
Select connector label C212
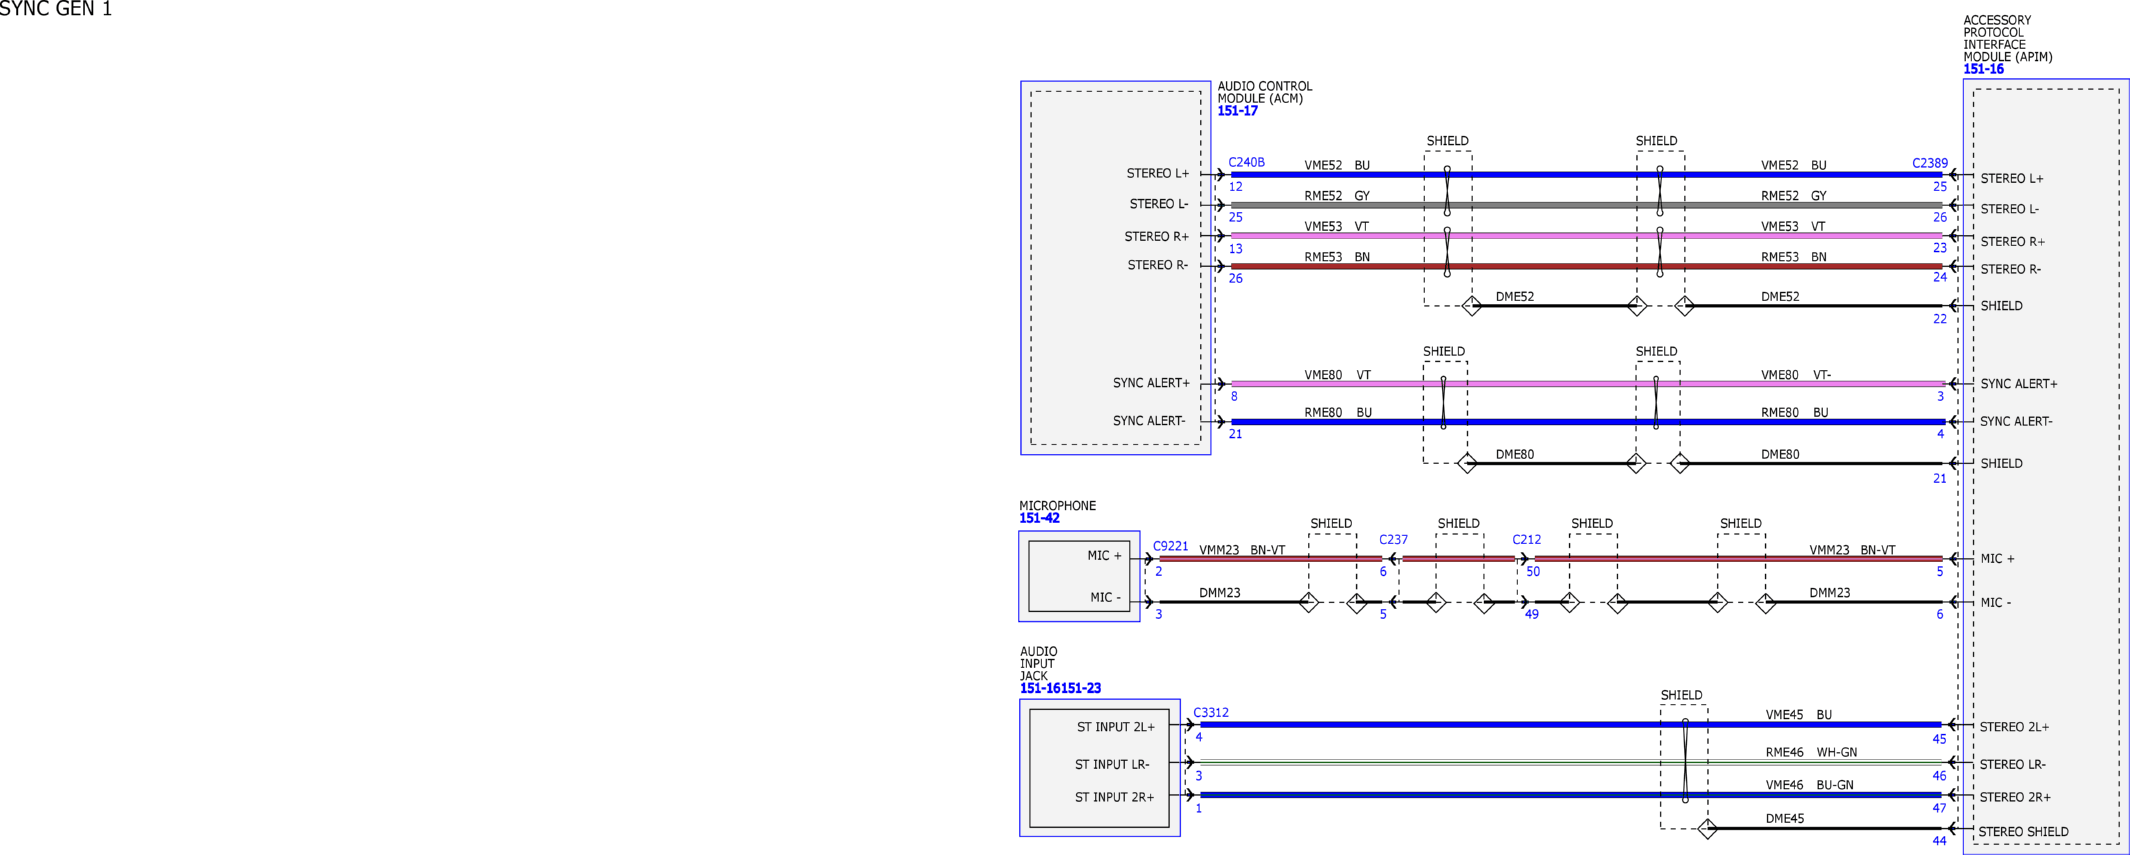(x=1526, y=539)
